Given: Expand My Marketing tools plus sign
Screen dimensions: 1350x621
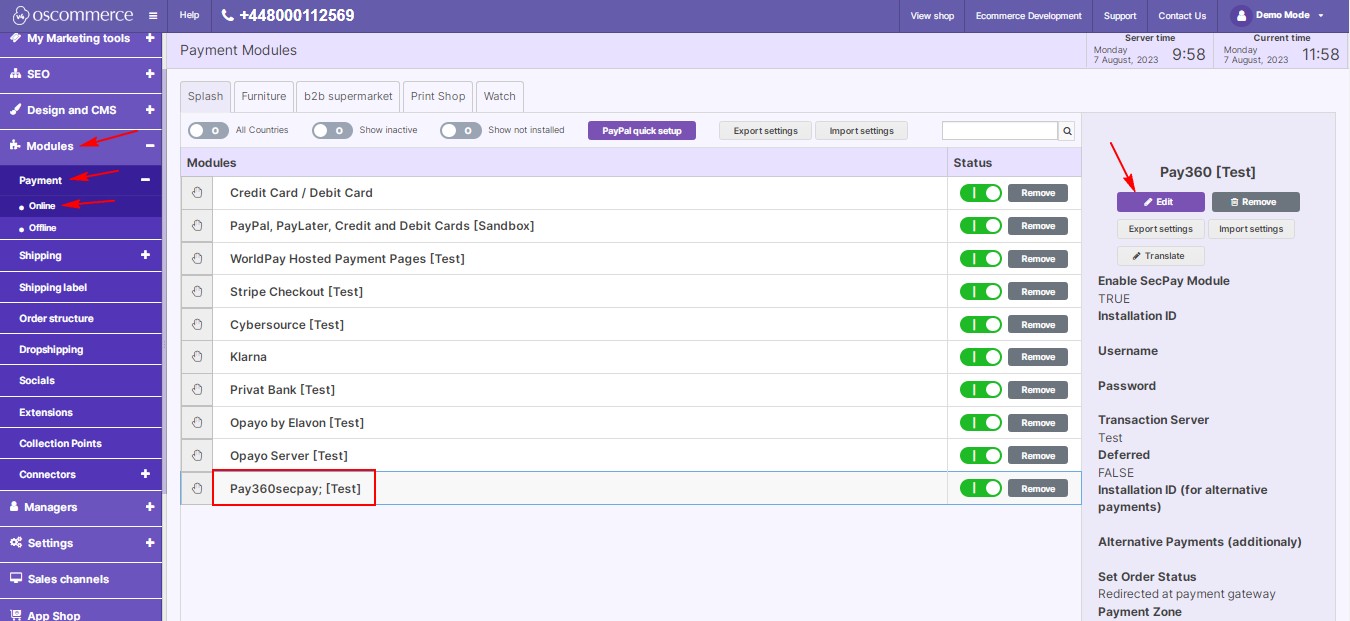Looking at the screenshot, I should [x=149, y=38].
